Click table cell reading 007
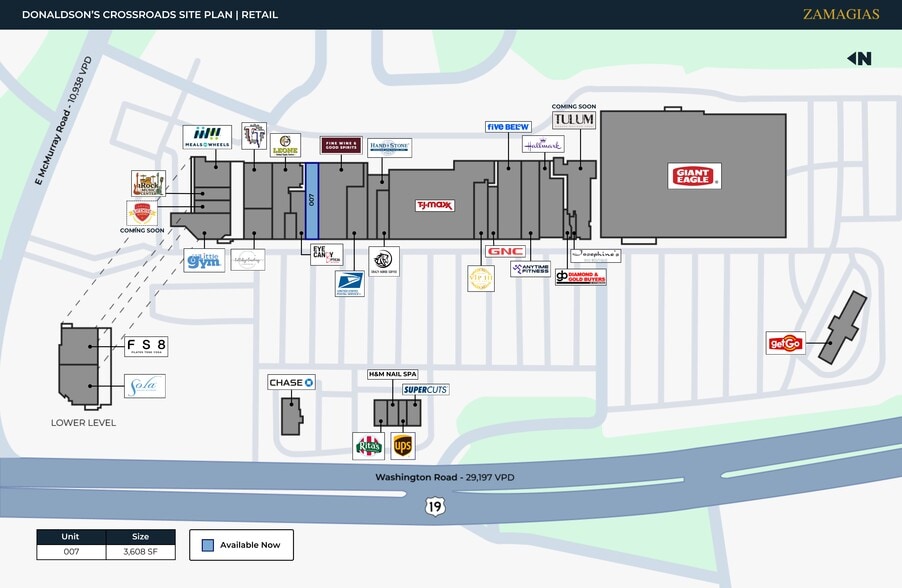The image size is (902, 588). tap(71, 552)
